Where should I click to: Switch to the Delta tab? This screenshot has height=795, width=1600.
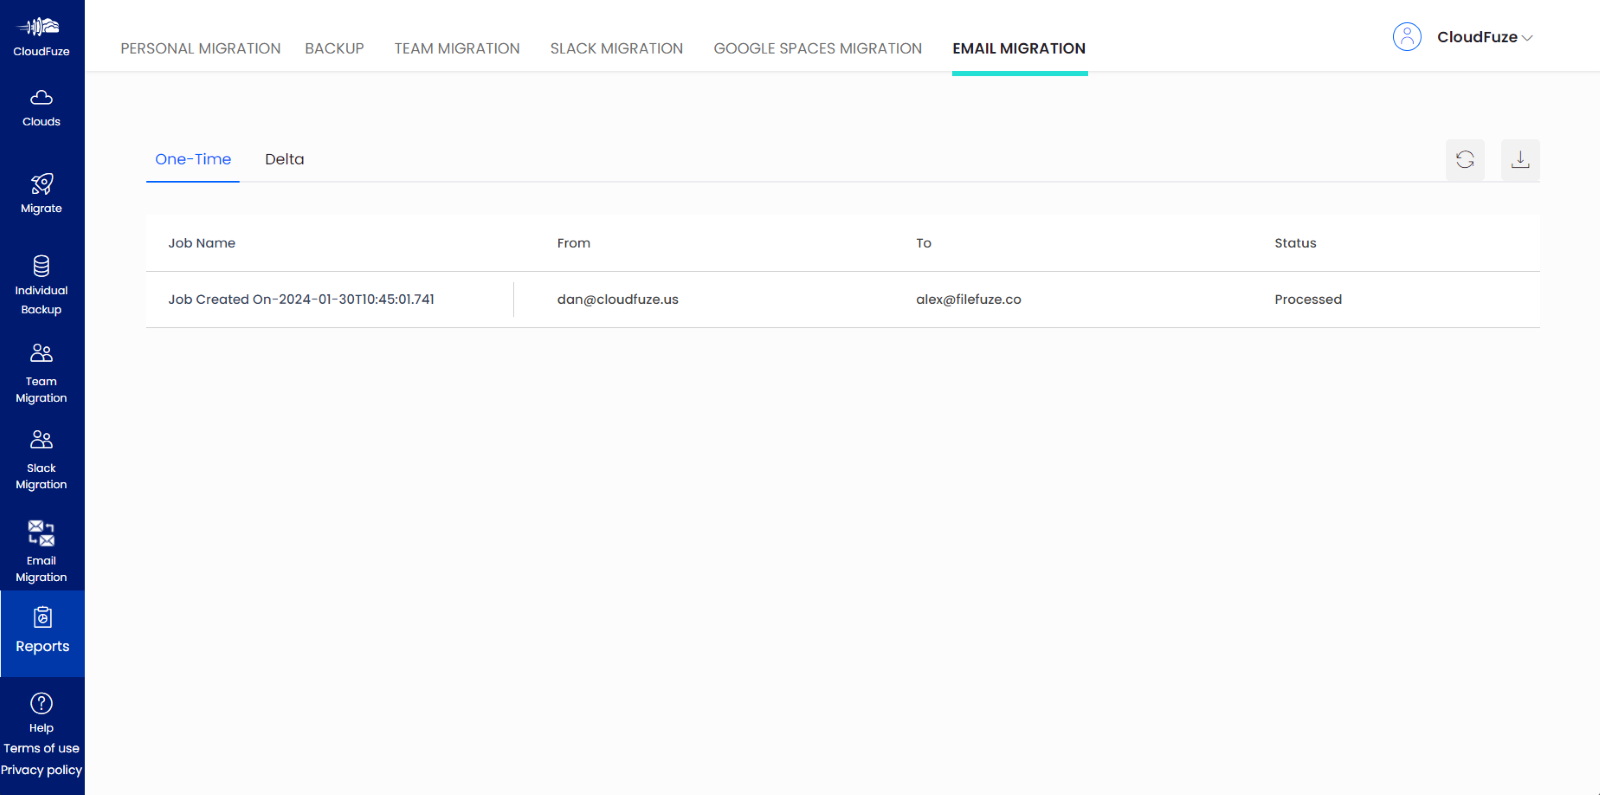pyautogui.click(x=284, y=159)
